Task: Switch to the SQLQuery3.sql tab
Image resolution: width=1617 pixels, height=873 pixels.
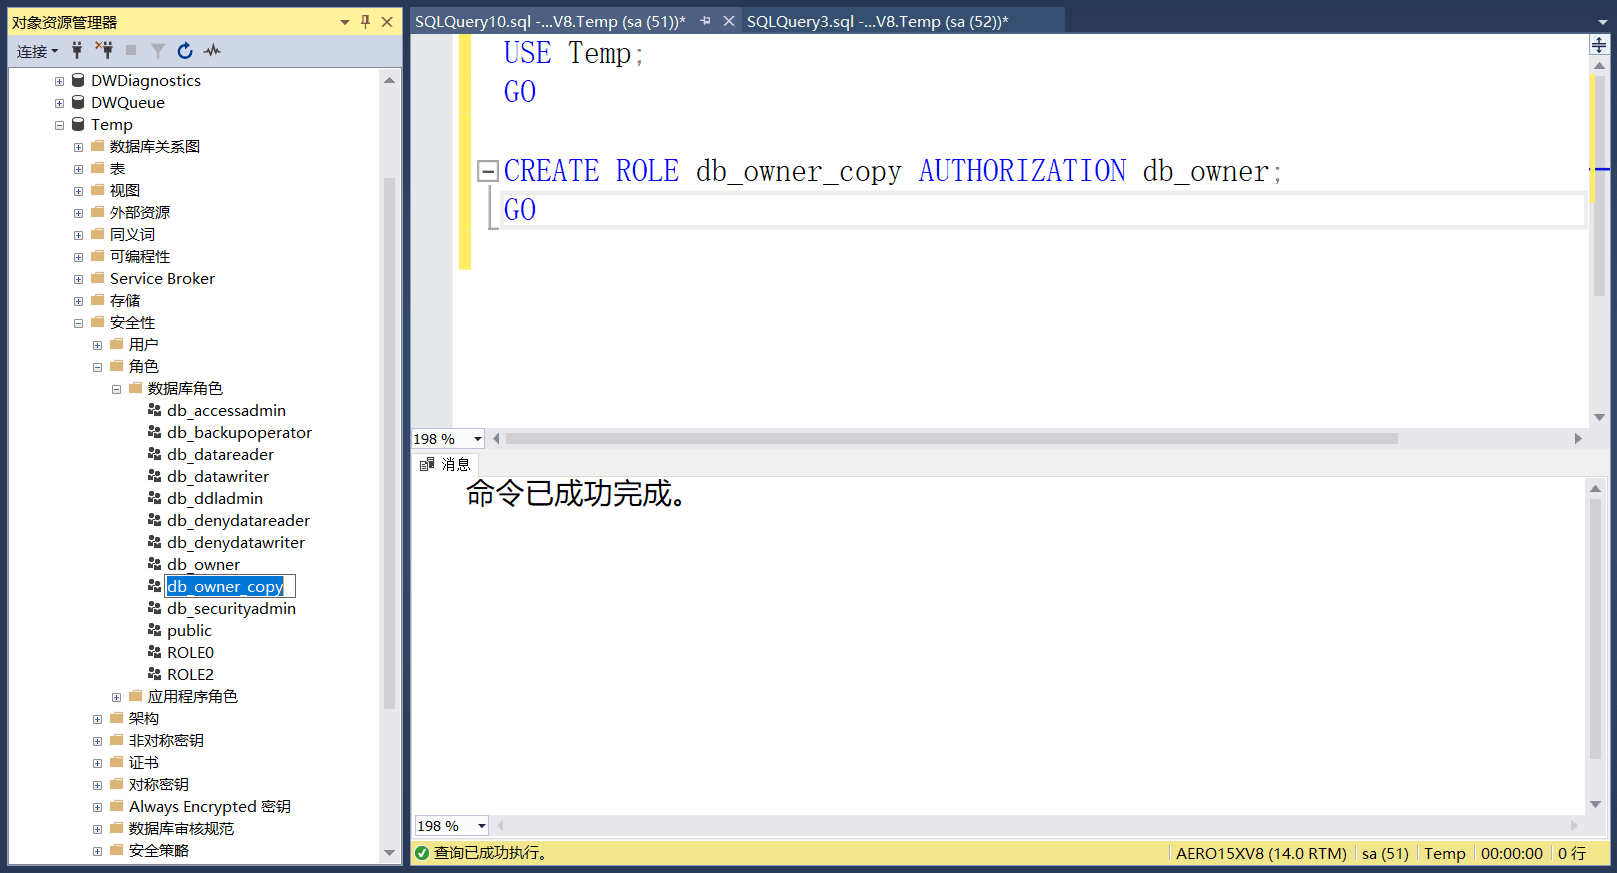Action: [x=877, y=21]
